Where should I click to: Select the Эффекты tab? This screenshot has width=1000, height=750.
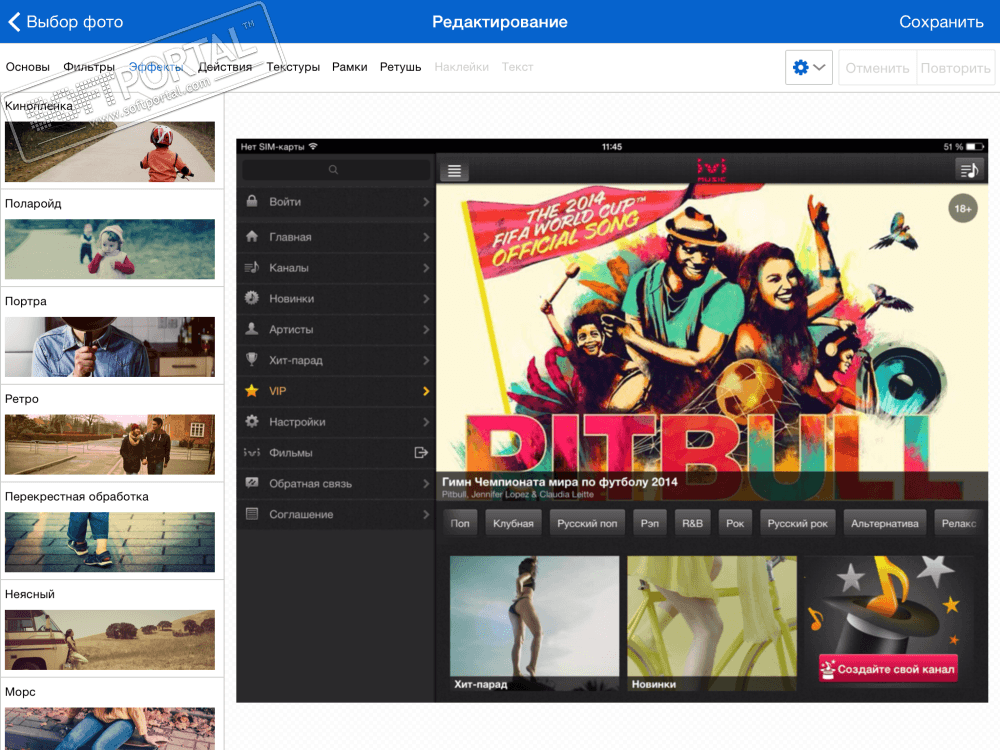click(x=156, y=67)
